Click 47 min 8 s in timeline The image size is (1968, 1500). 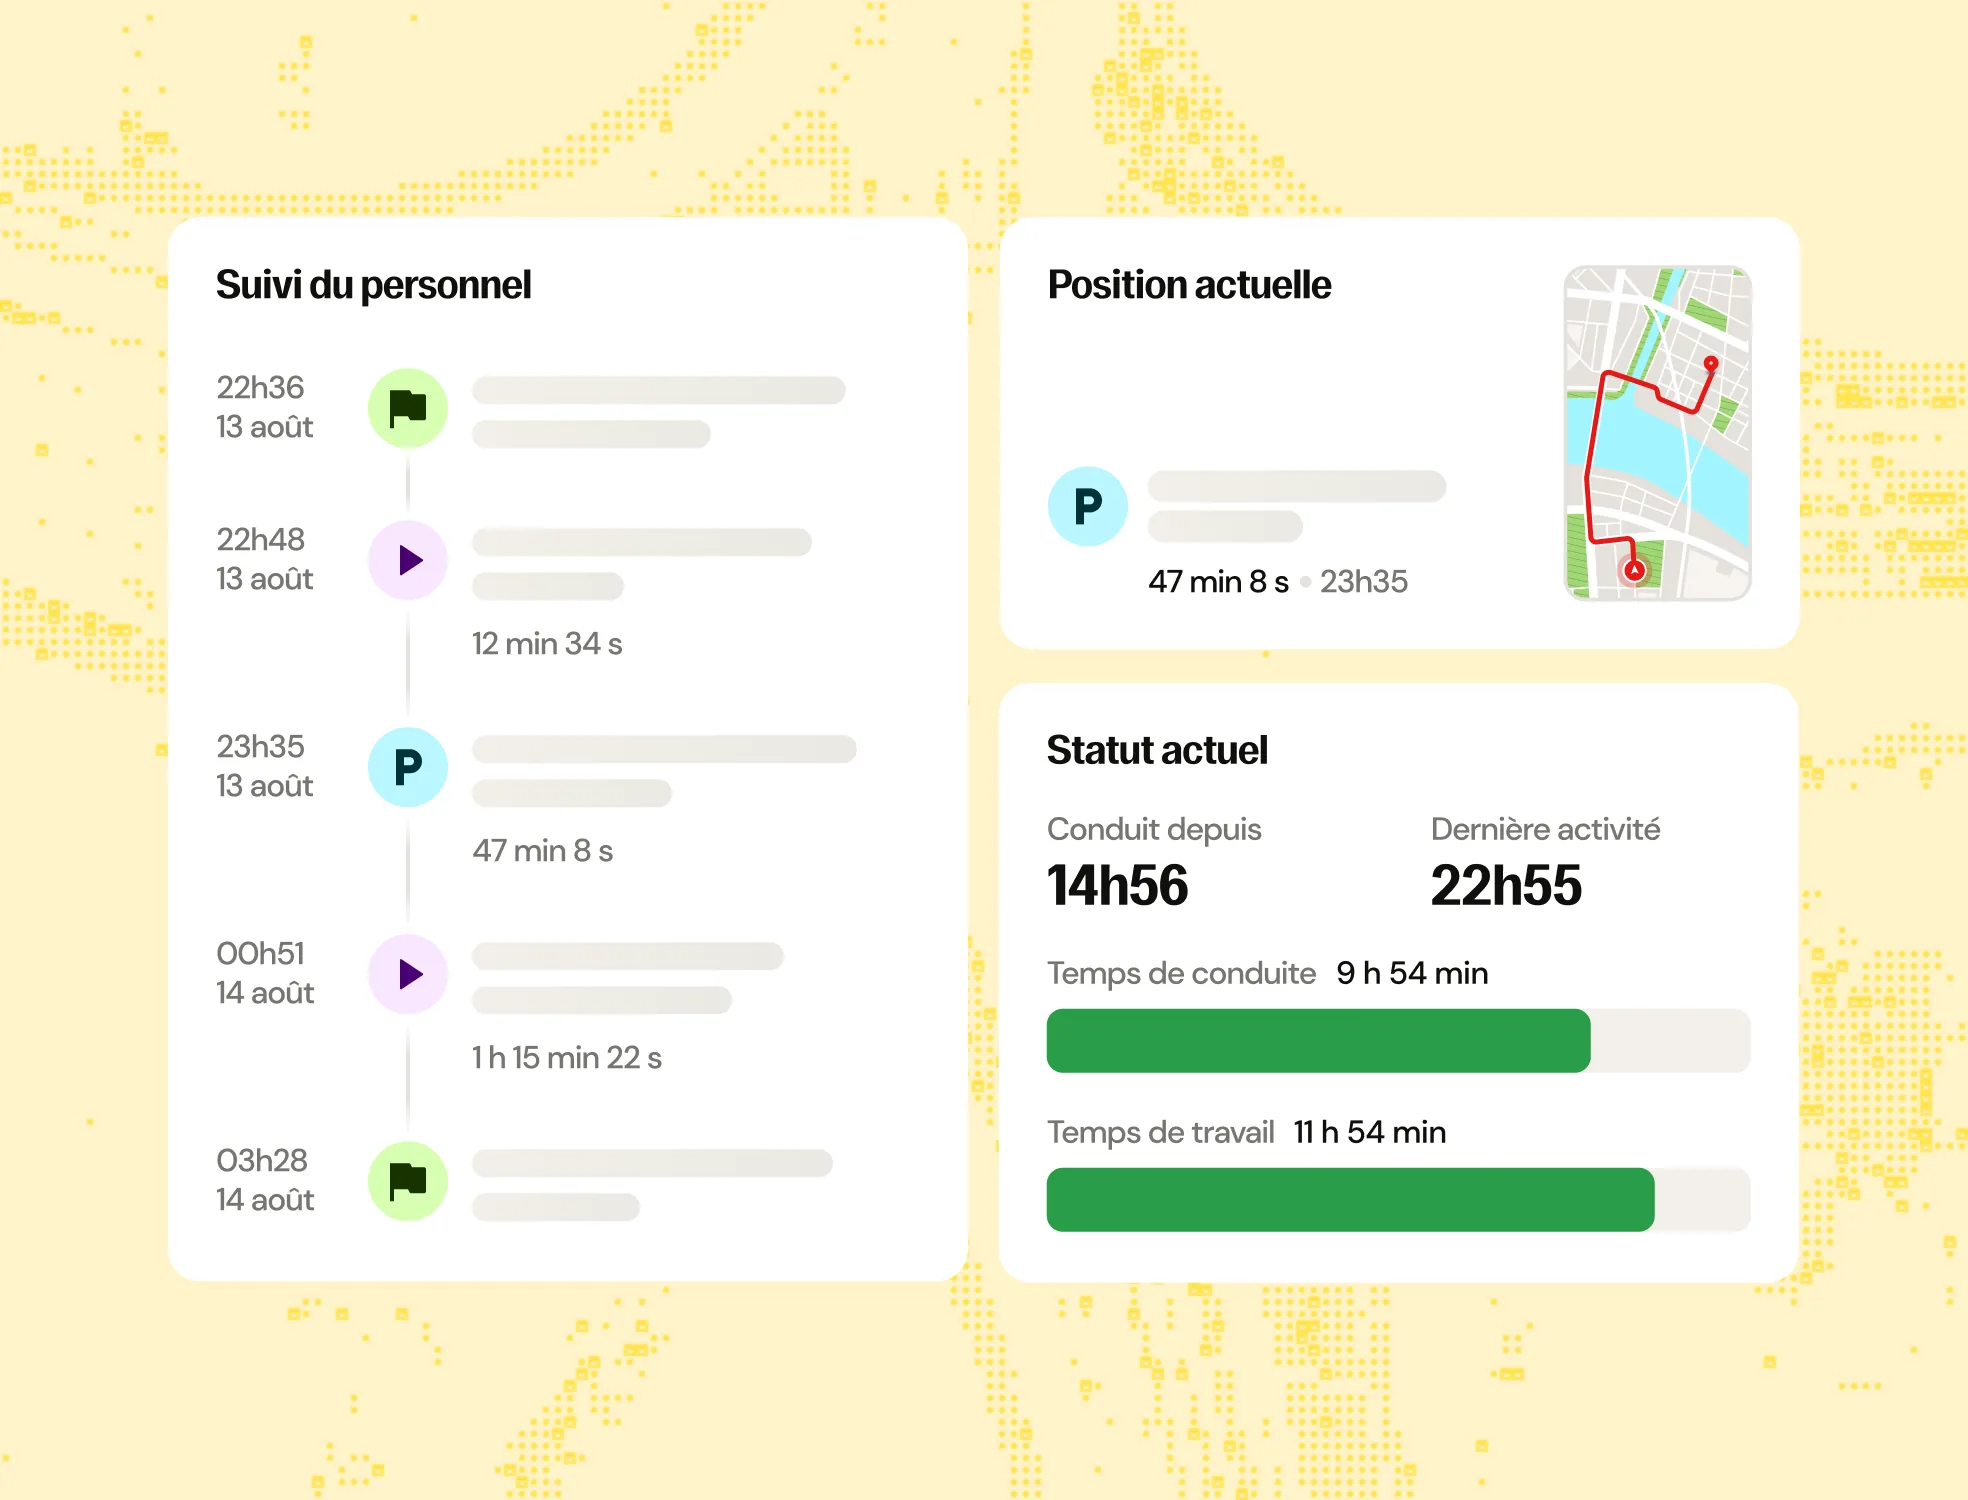coord(543,851)
